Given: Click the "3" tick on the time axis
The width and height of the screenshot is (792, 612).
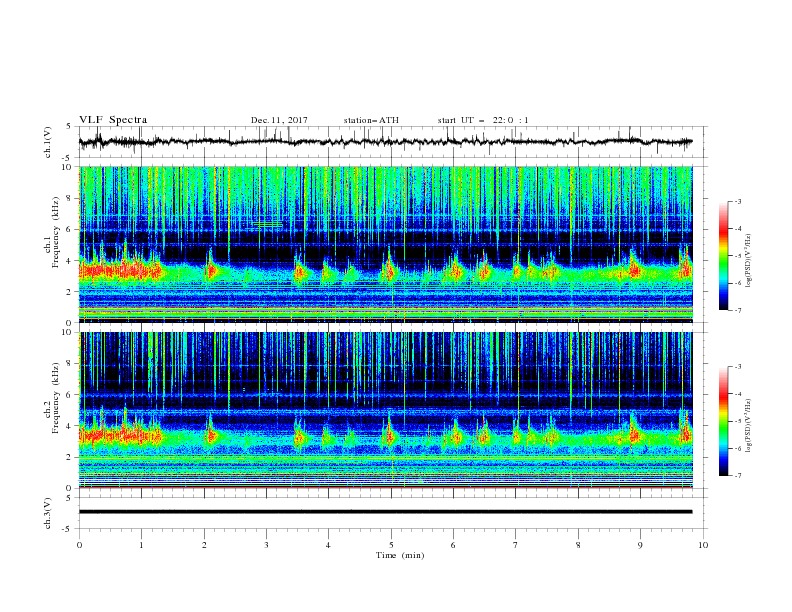Looking at the screenshot, I should point(266,545).
